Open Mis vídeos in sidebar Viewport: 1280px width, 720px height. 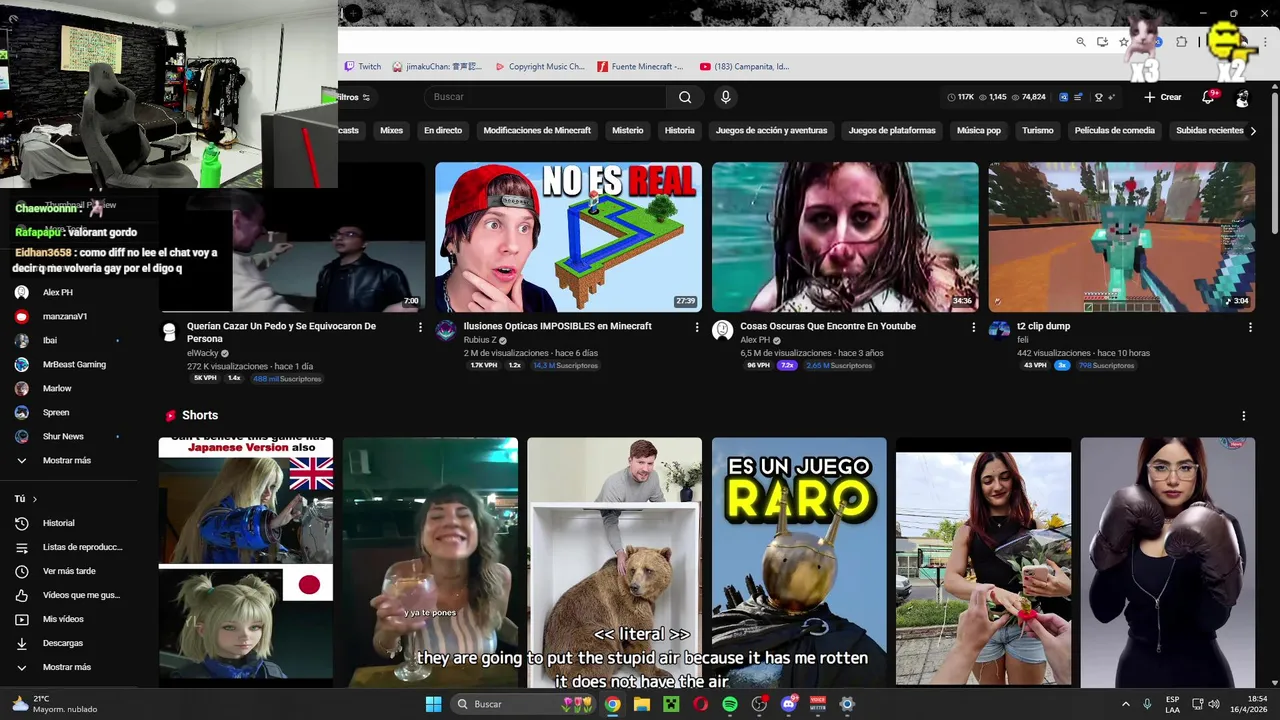(x=66, y=619)
